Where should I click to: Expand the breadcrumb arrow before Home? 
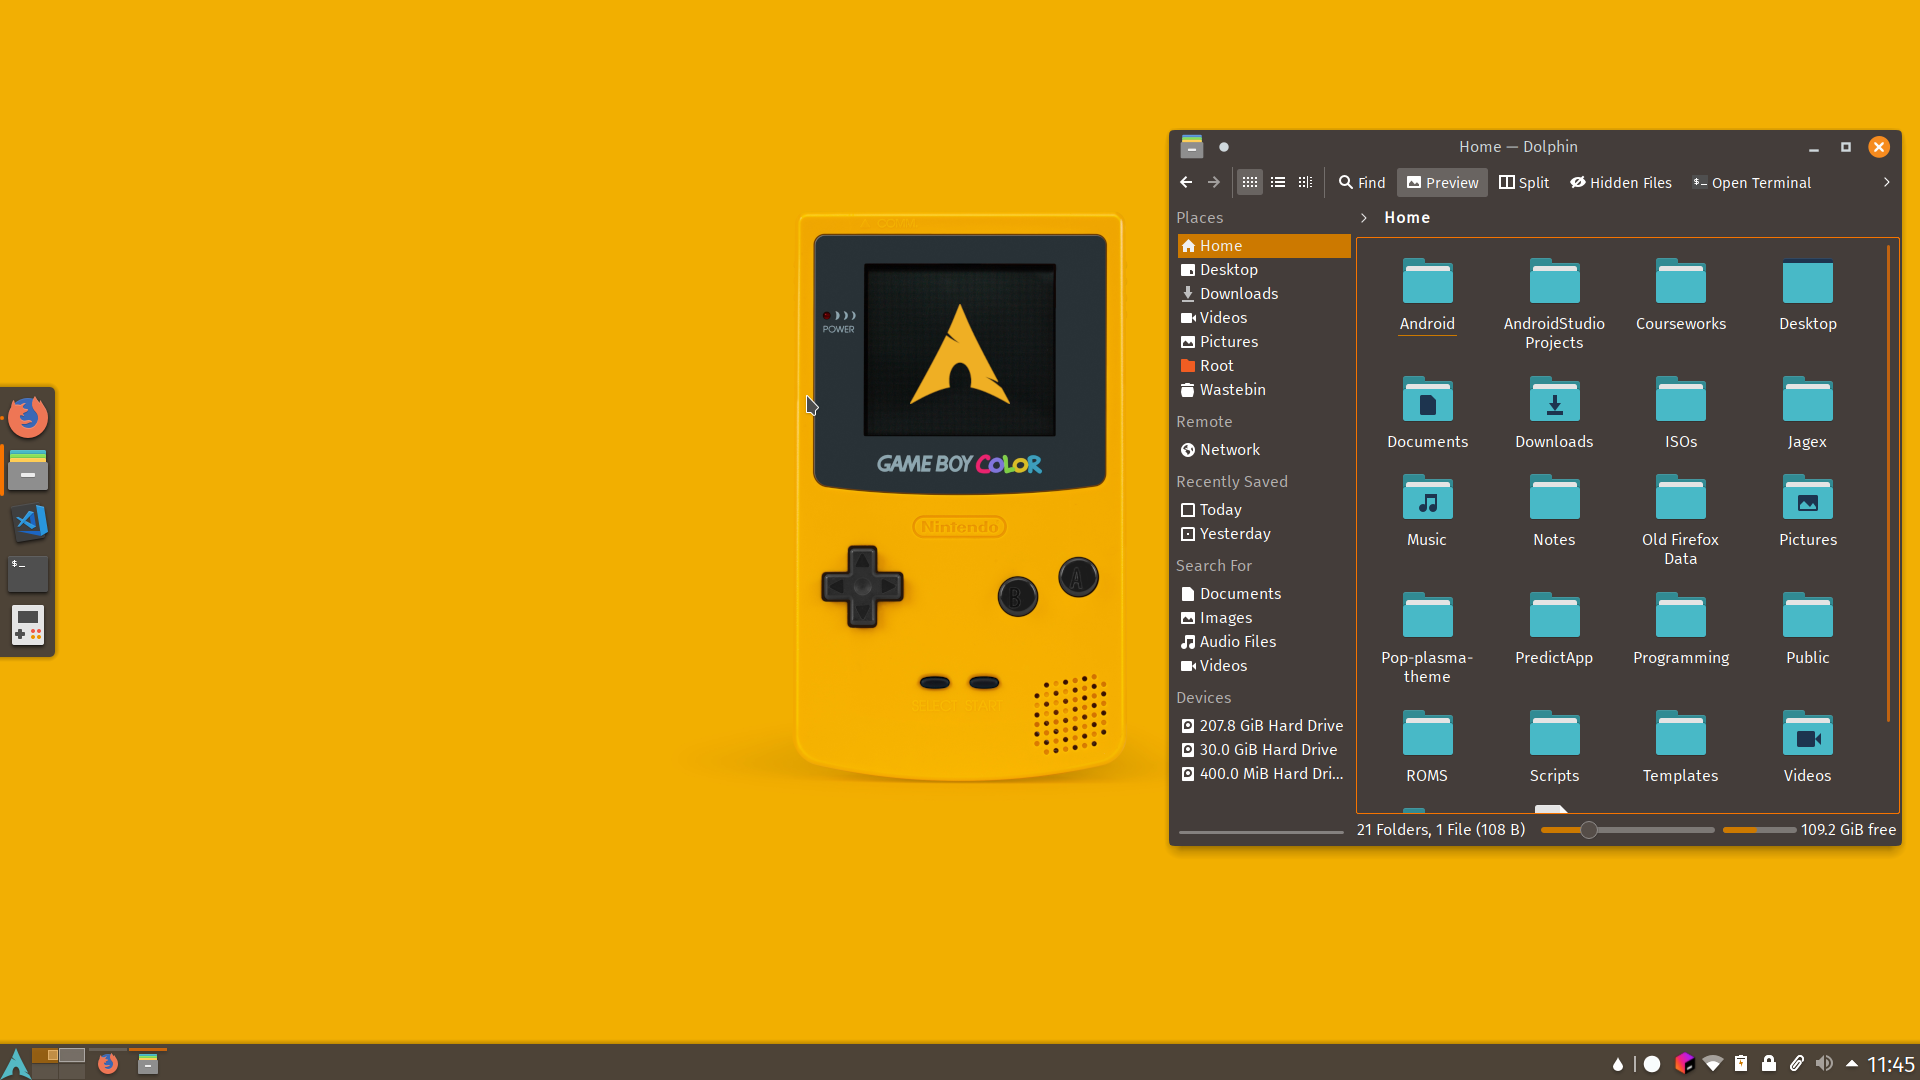(1363, 218)
